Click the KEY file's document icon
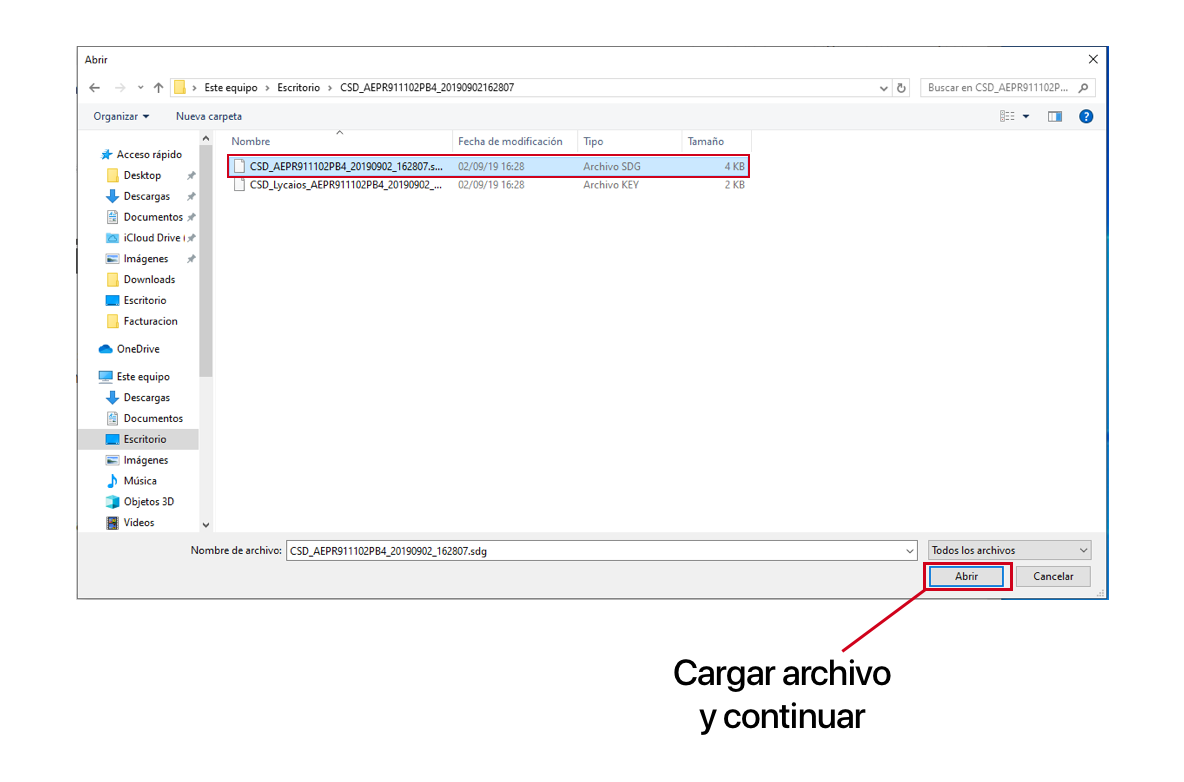 [x=239, y=185]
